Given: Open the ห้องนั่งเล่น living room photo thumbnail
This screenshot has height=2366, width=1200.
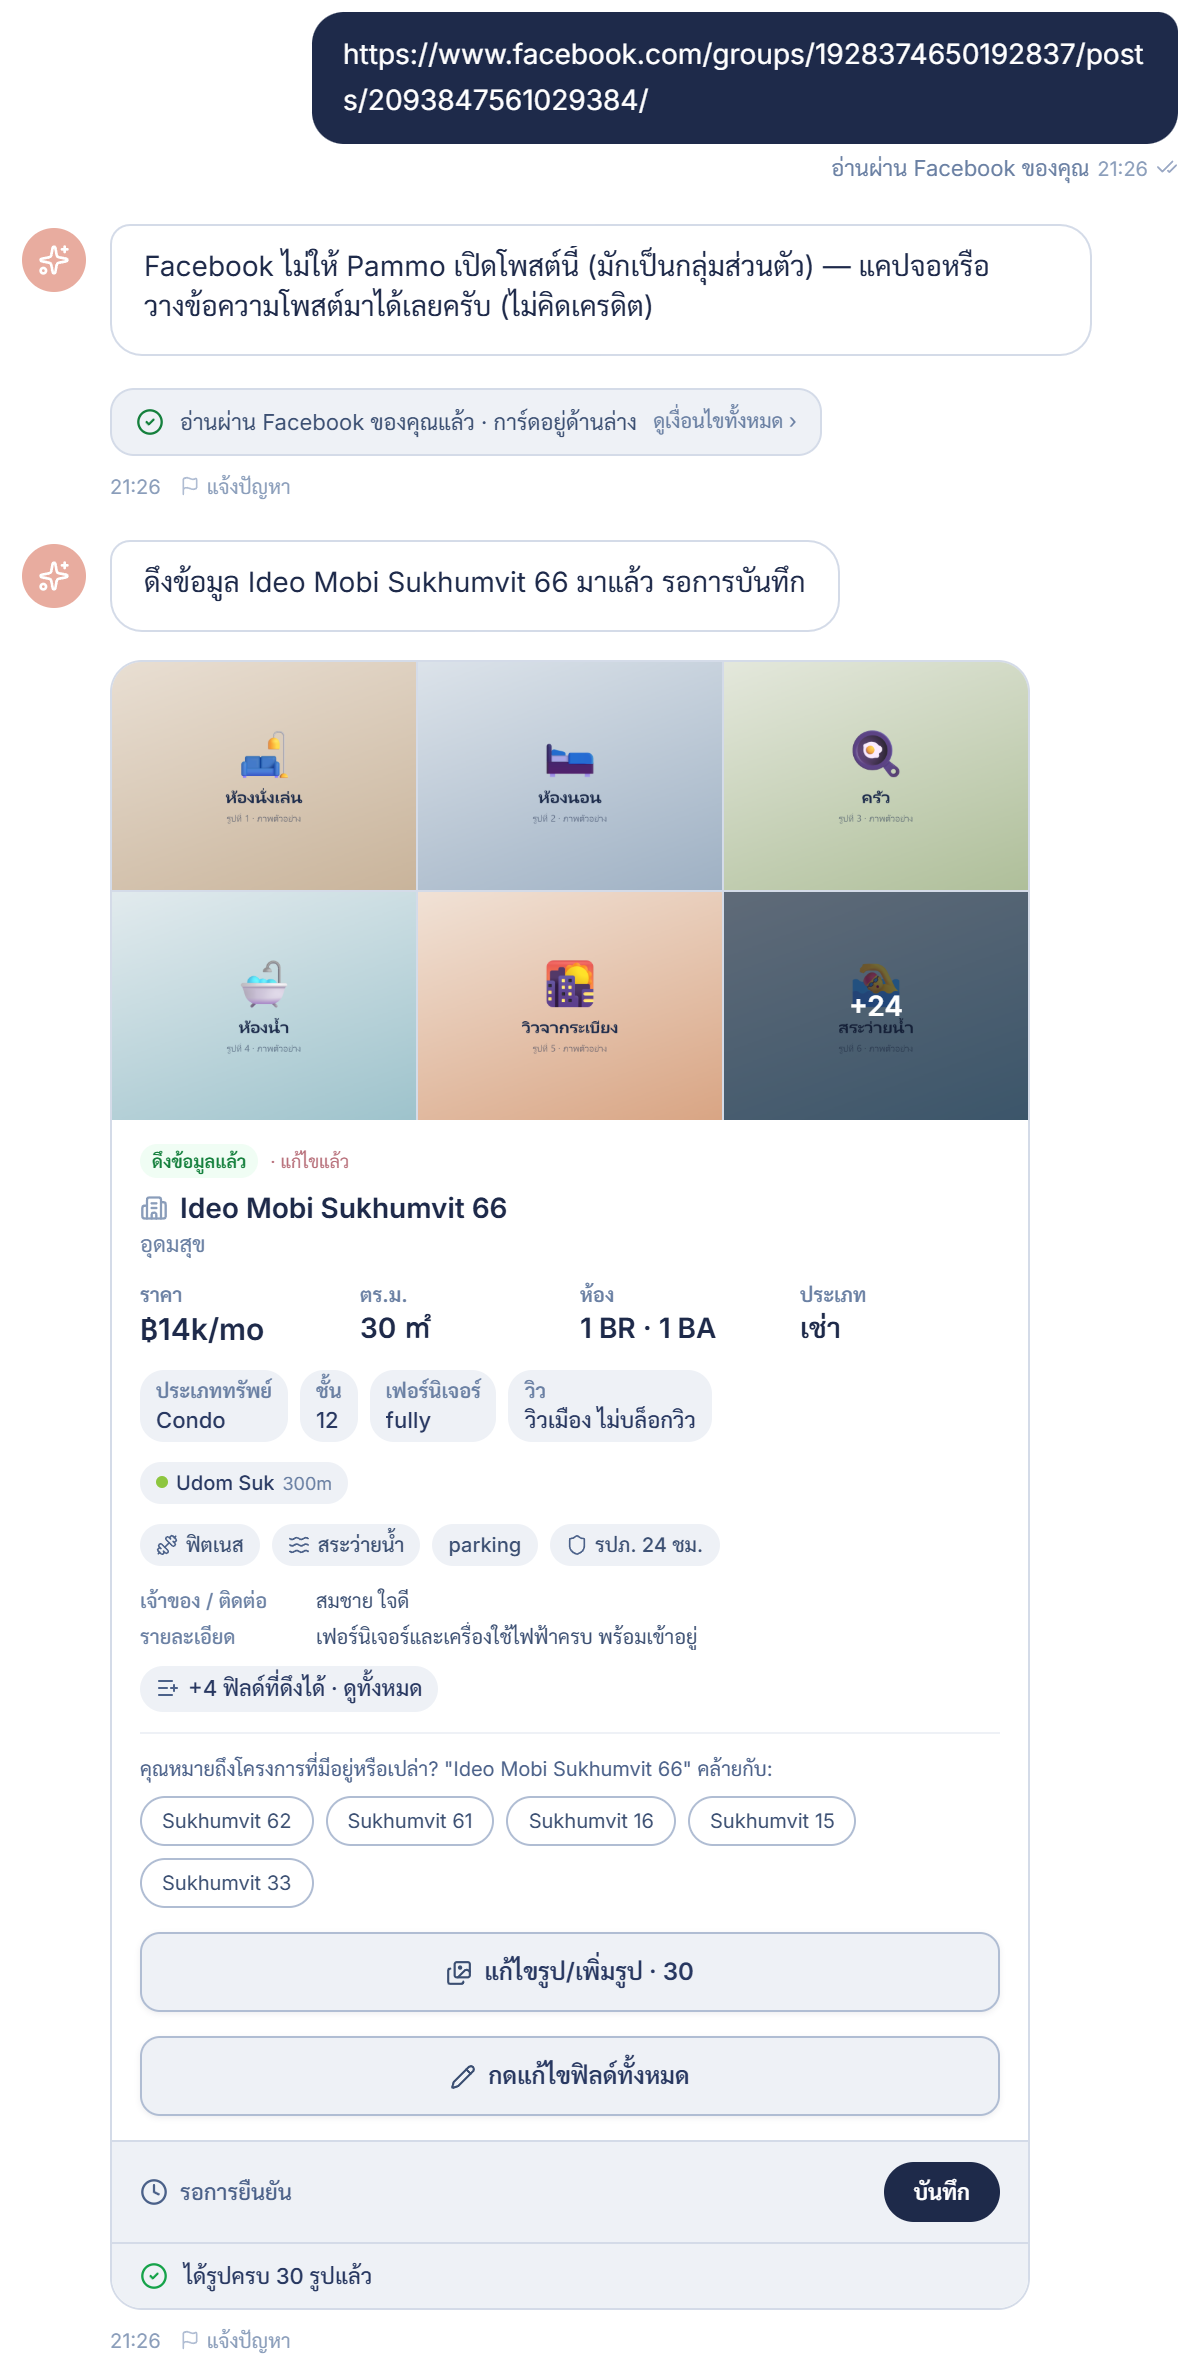Looking at the screenshot, I should click(x=264, y=776).
